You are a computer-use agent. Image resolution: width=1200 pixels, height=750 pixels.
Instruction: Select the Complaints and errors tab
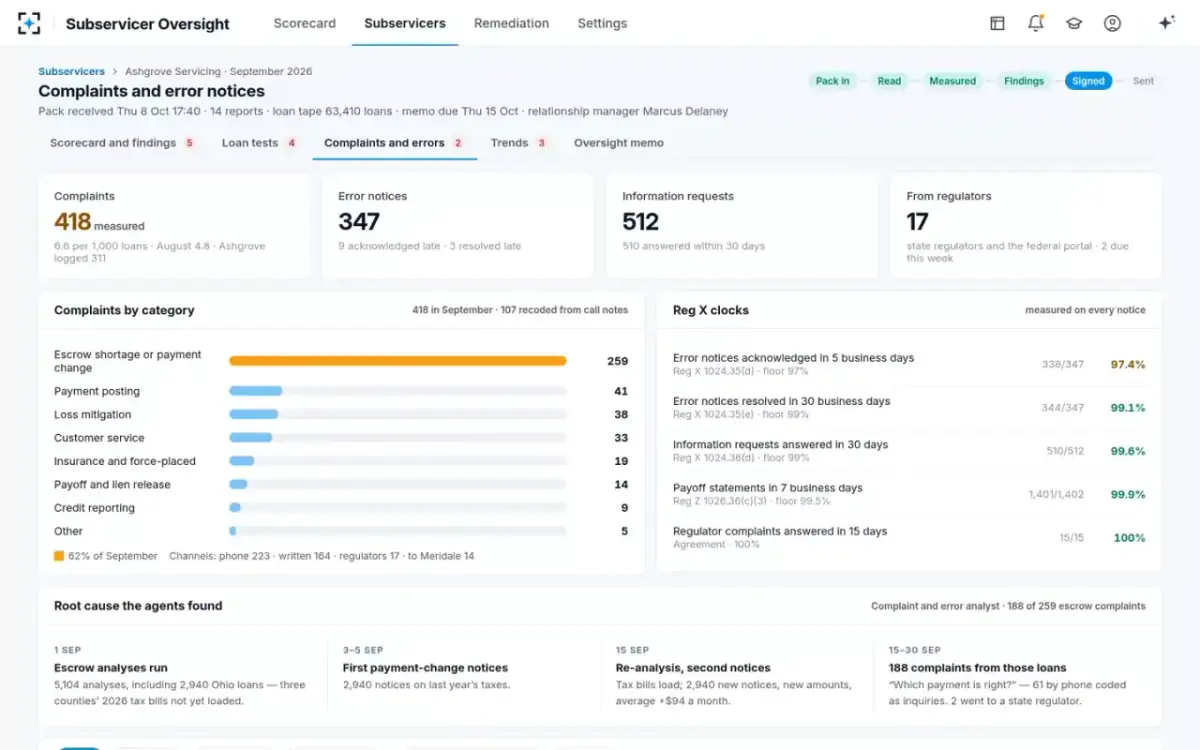[394, 143]
